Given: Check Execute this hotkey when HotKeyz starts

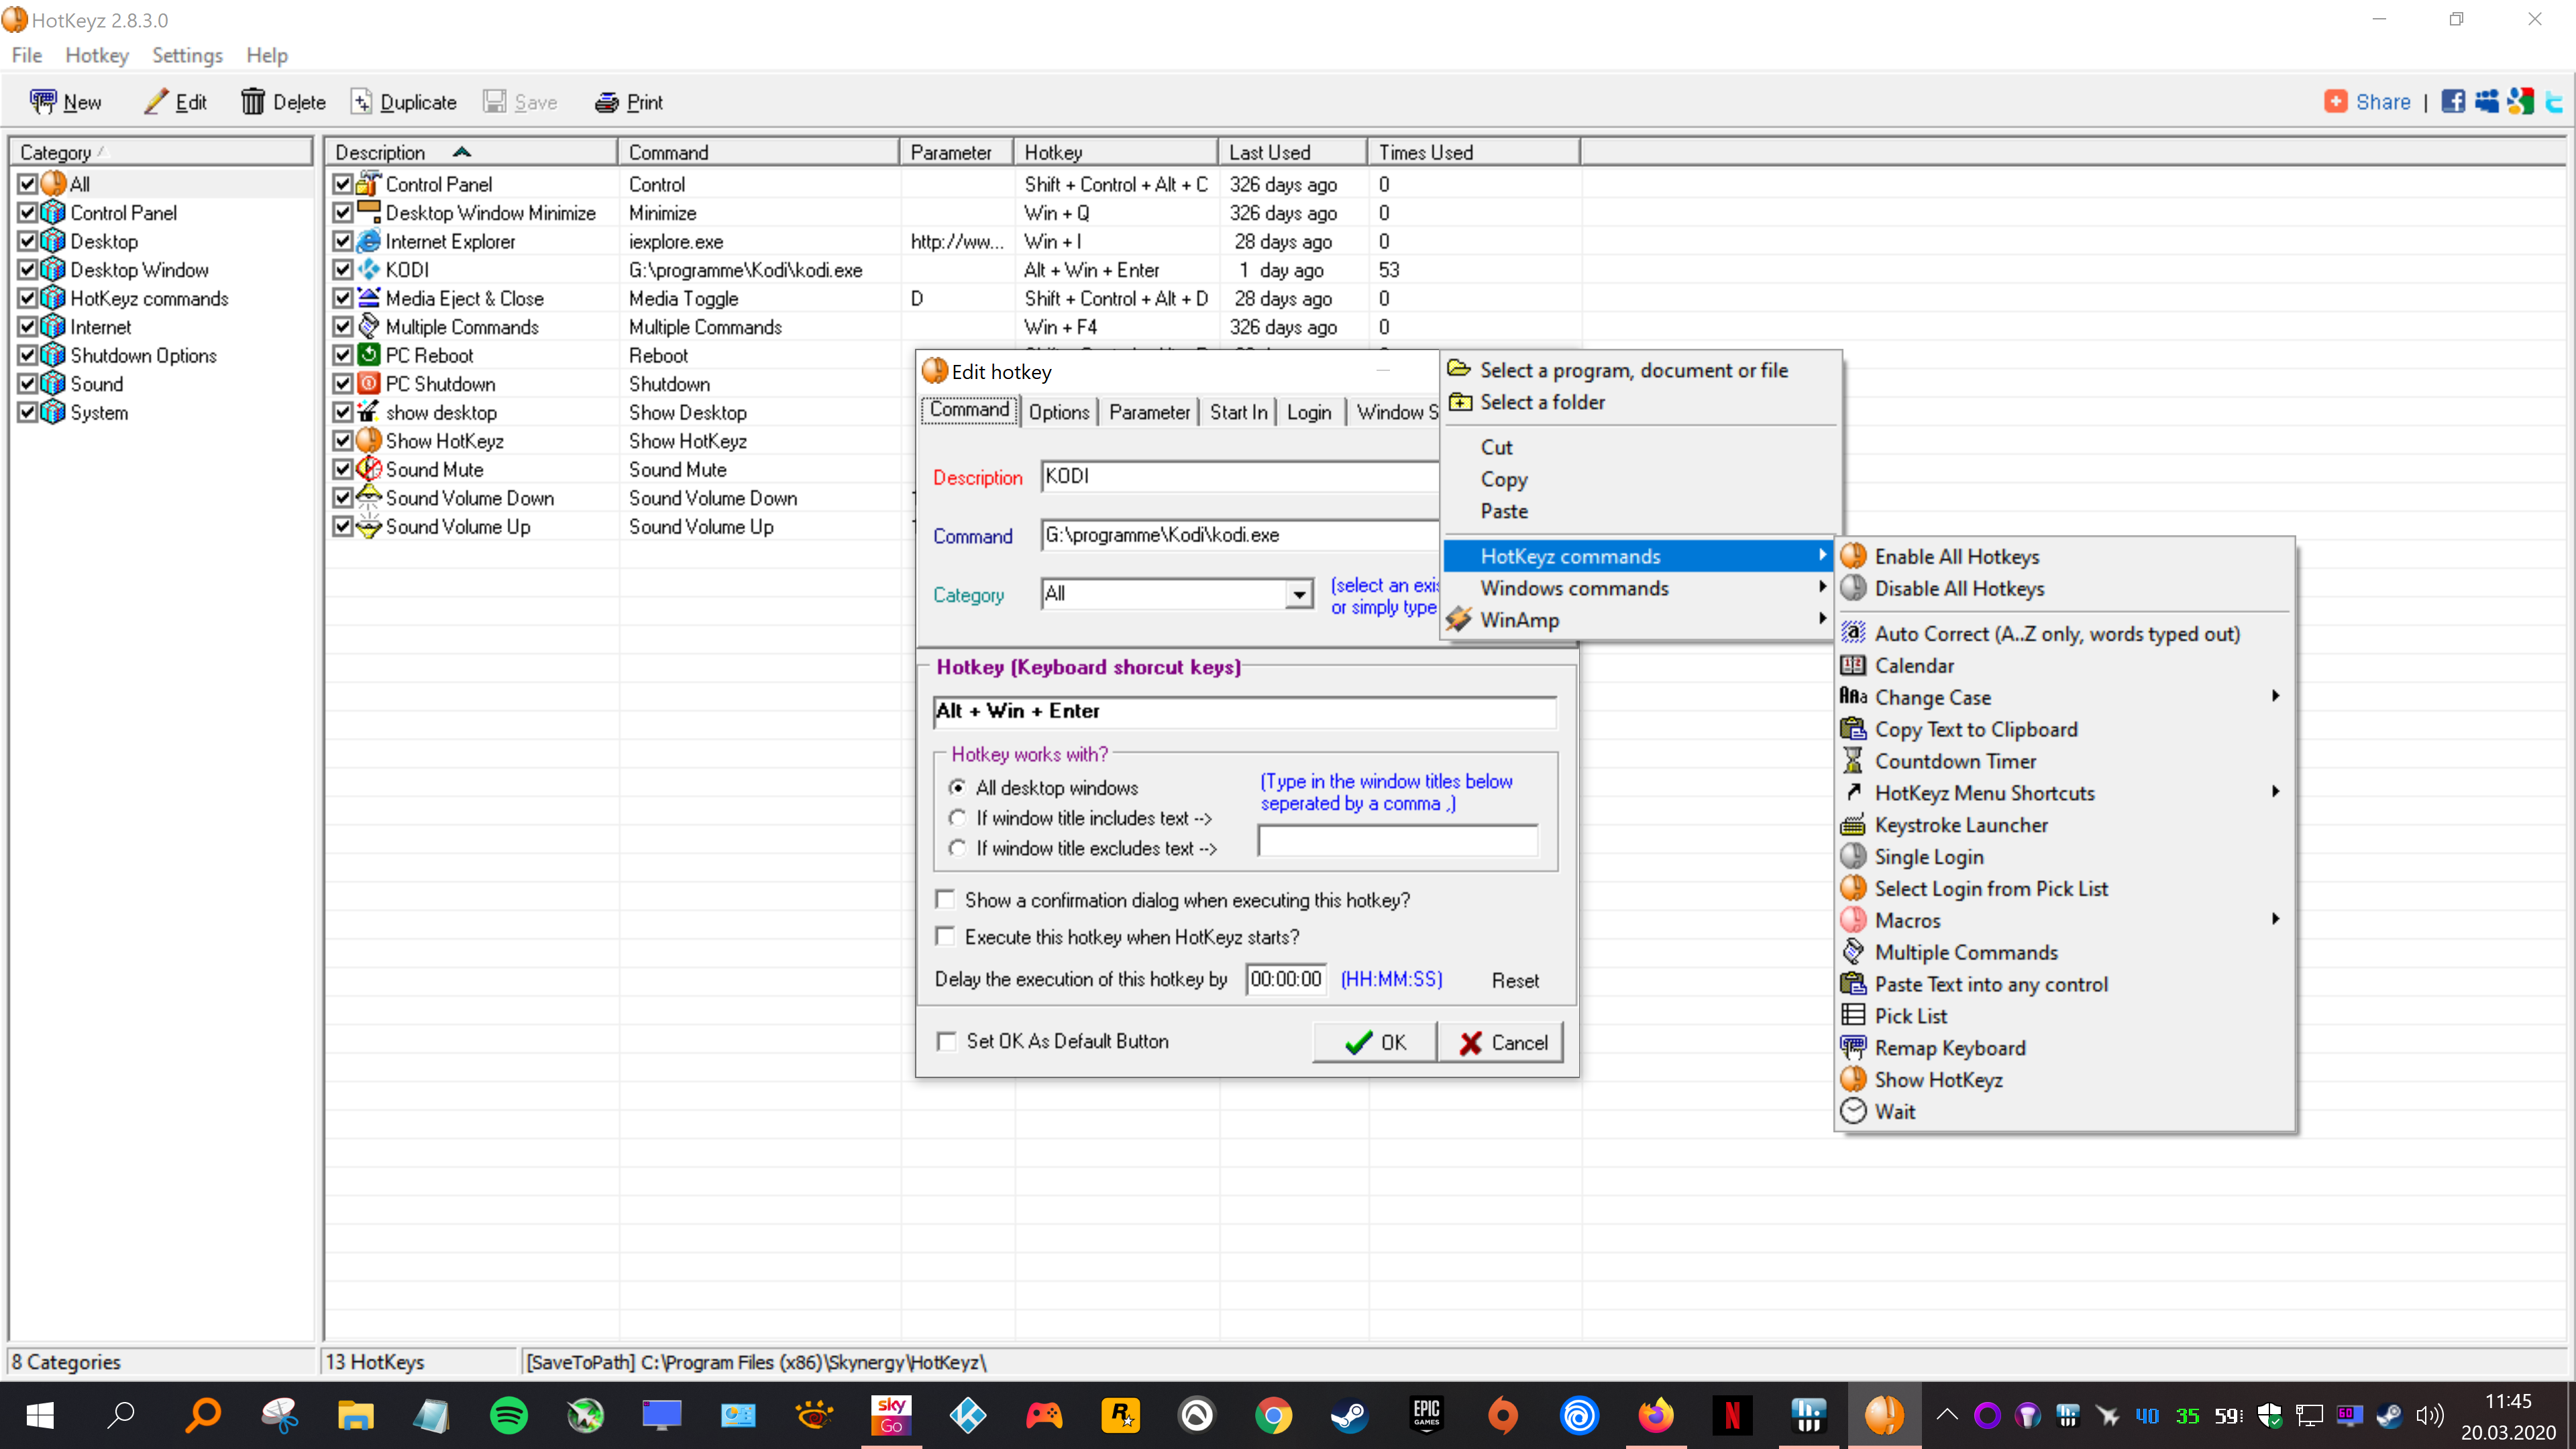Looking at the screenshot, I should pos(945,936).
